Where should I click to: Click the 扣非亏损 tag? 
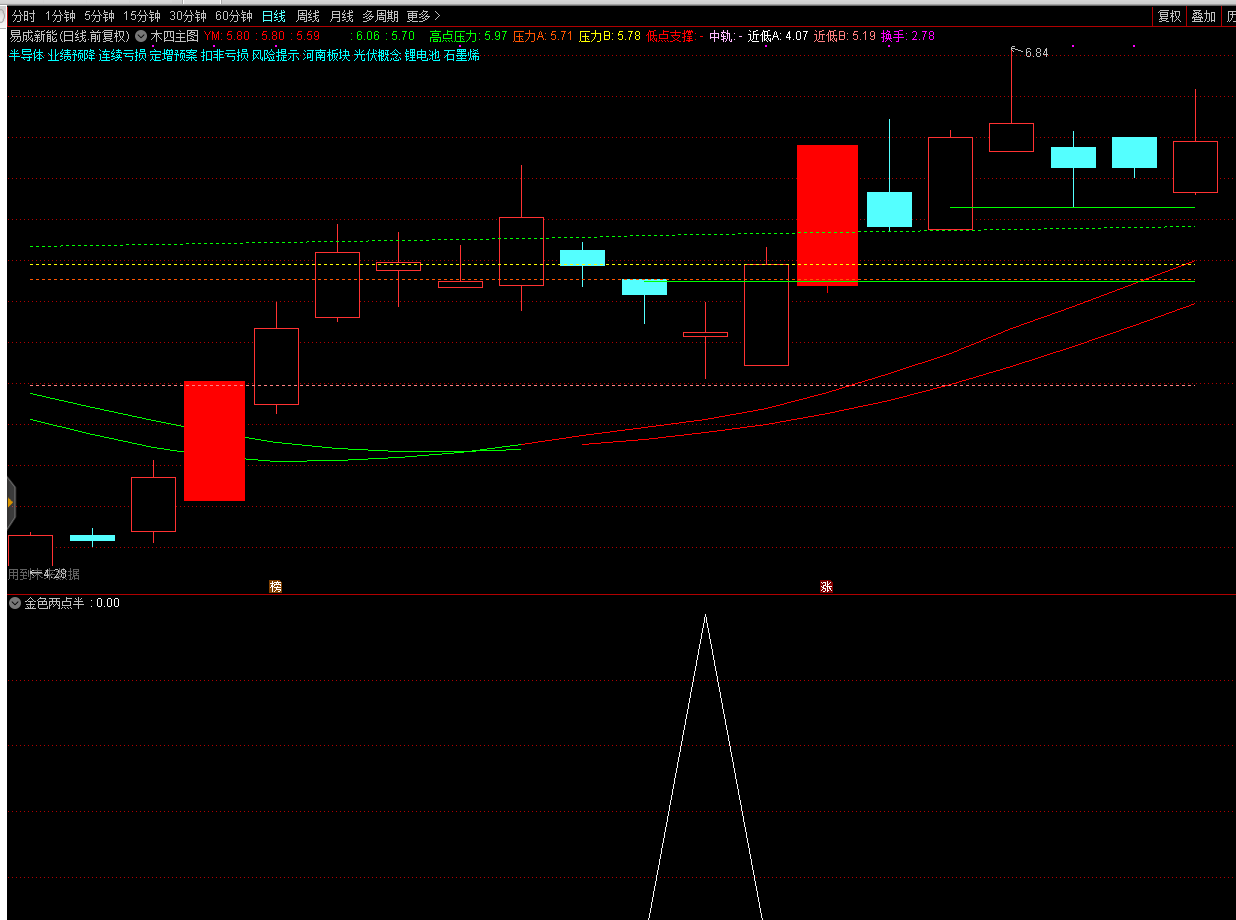click(224, 55)
